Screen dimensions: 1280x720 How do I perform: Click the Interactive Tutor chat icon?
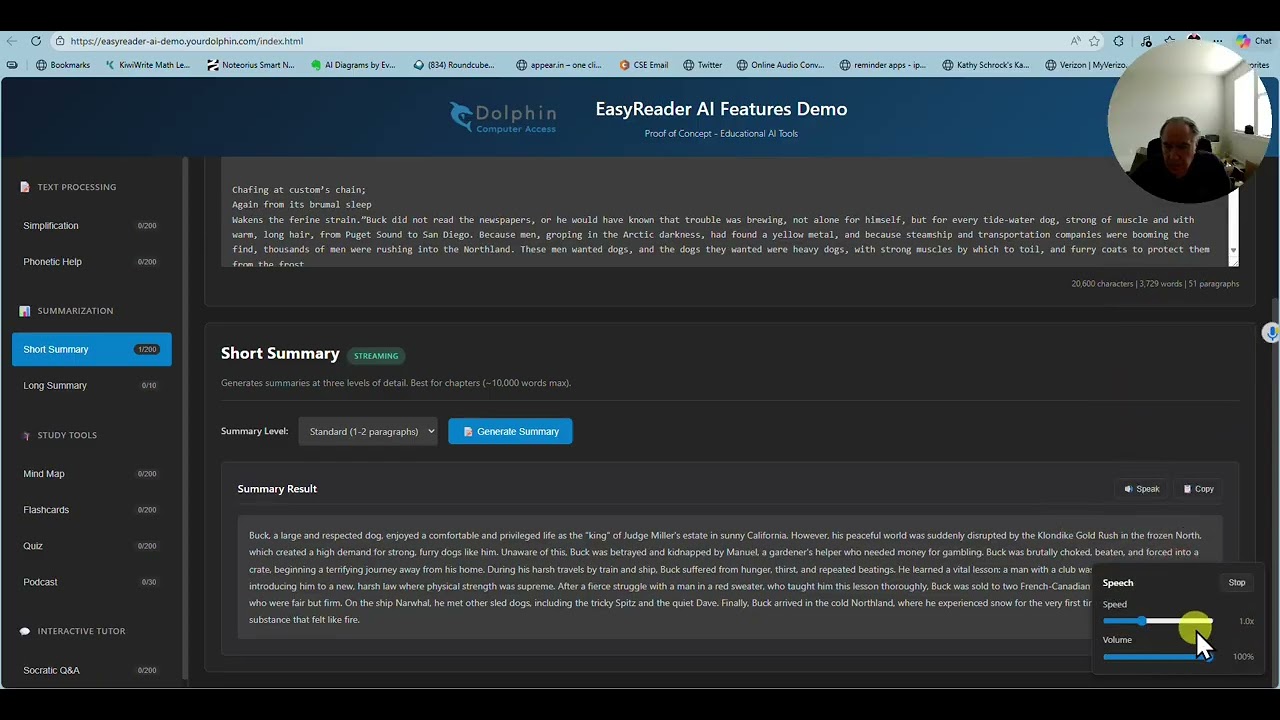click(25, 631)
